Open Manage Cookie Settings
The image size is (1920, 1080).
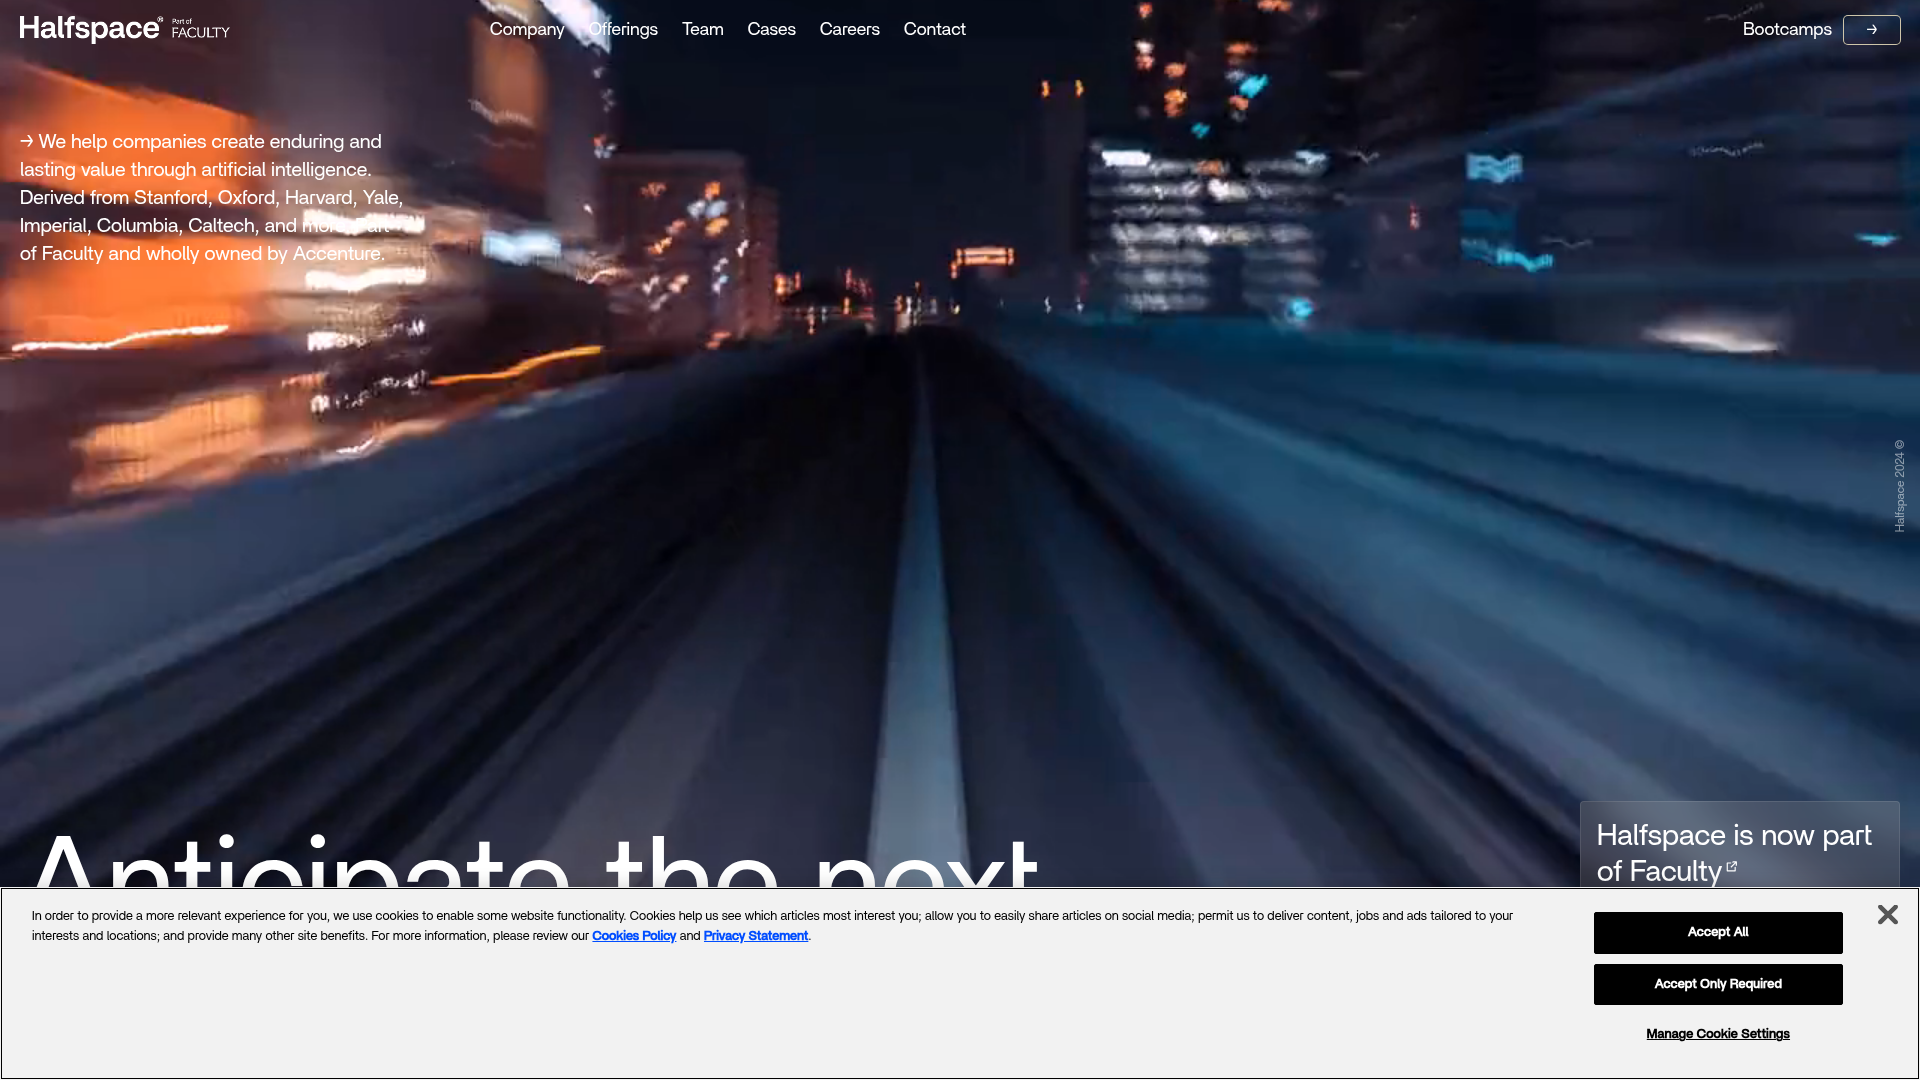[x=1718, y=1034]
